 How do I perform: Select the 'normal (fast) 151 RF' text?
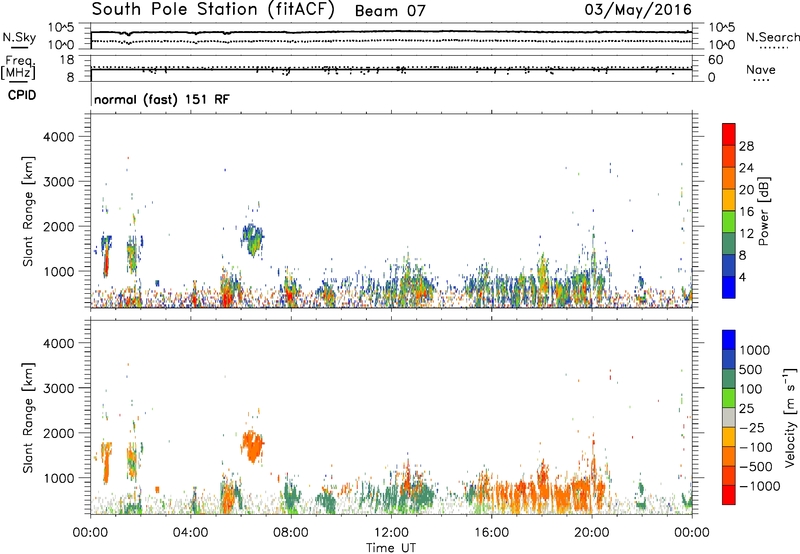(x=162, y=99)
